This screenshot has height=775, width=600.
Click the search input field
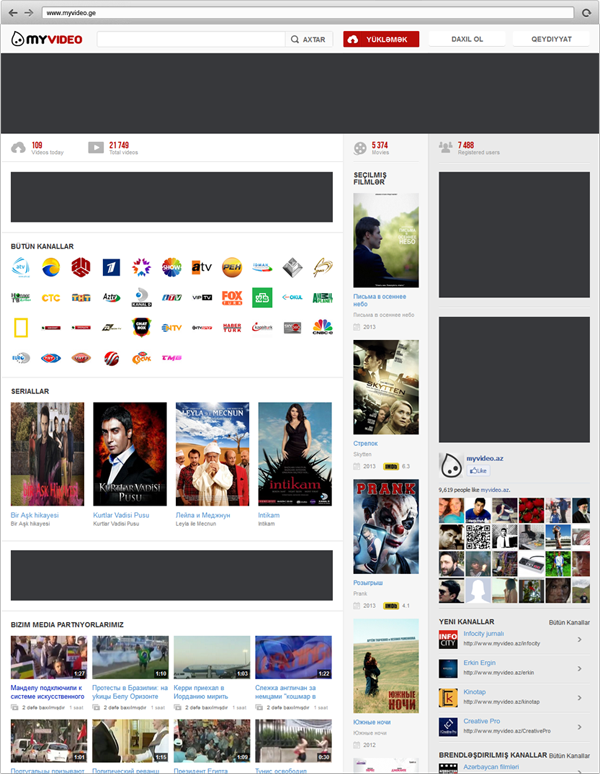192,39
